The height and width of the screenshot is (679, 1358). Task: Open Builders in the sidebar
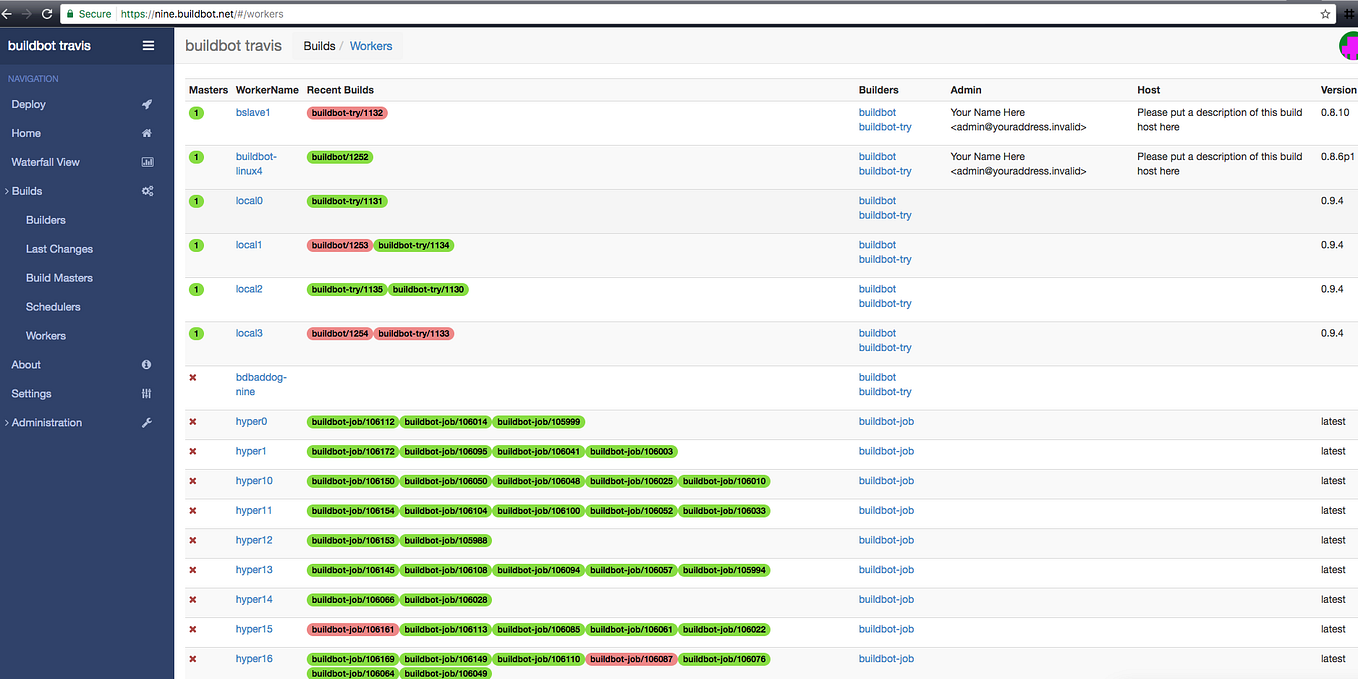coord(46,220)
